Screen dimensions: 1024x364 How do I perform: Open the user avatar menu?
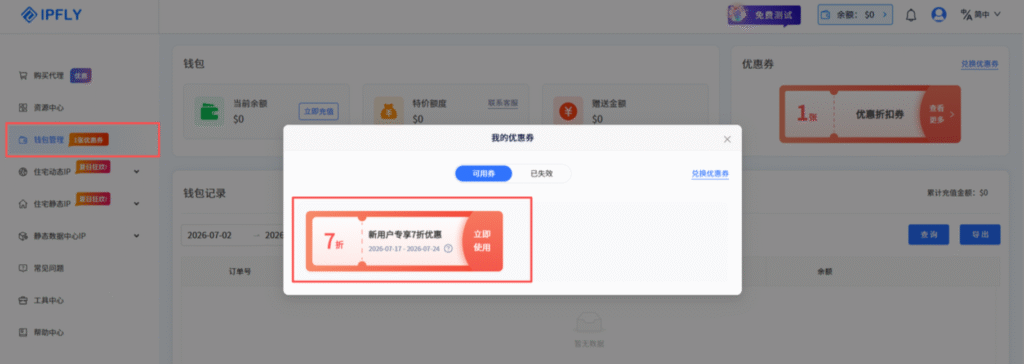pos(939,14)
